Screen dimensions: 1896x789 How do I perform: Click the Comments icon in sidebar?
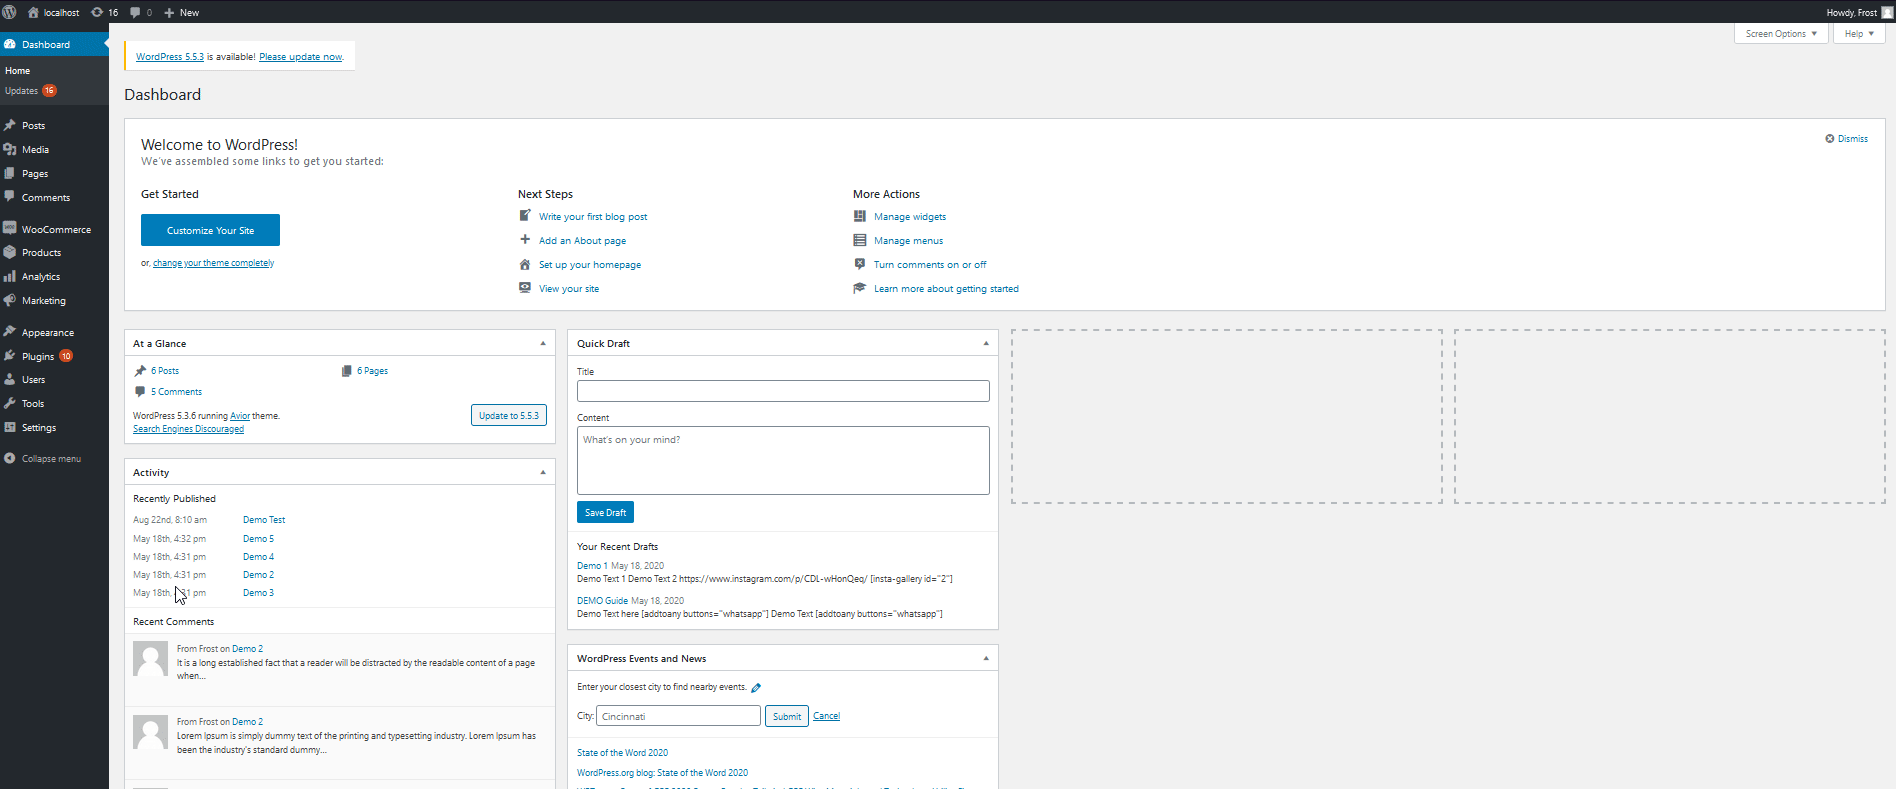pyautogui.click(x=10, y=197)
